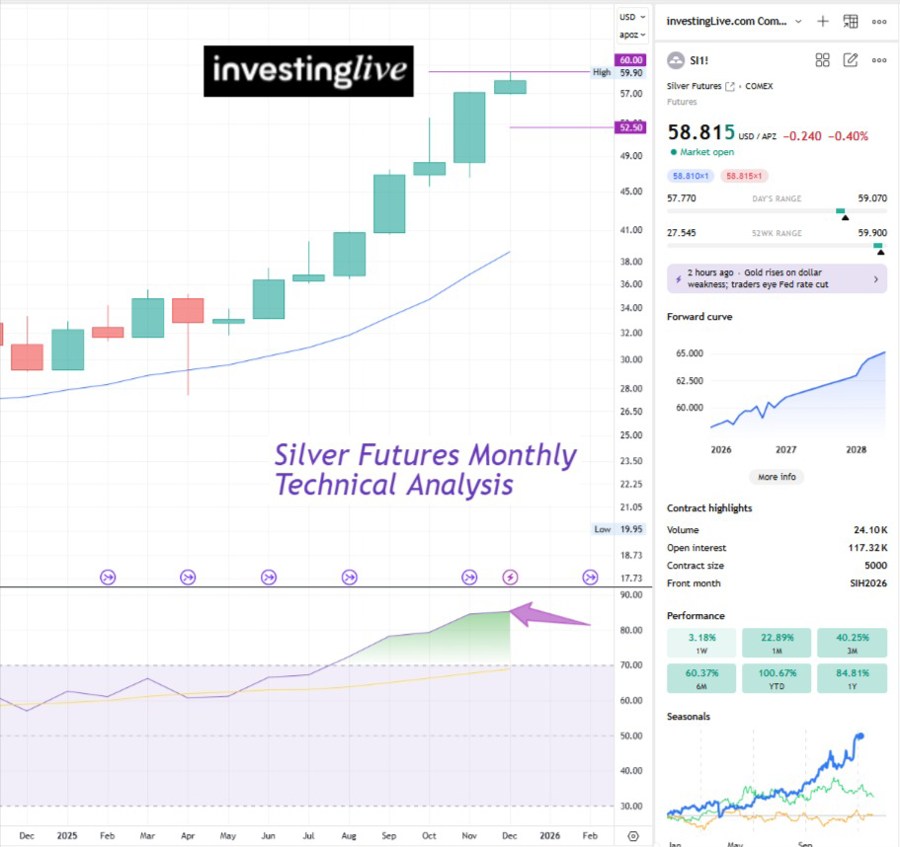900x847 pixels.
Task: Click the watchlist layout grid icon in header
Action: pos(851,21)
